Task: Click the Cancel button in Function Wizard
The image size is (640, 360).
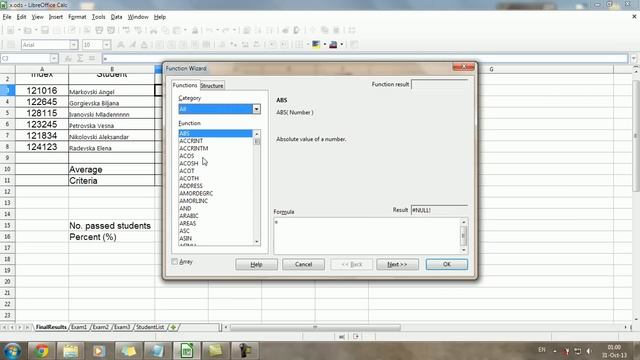Action: (x=303, y=264)
